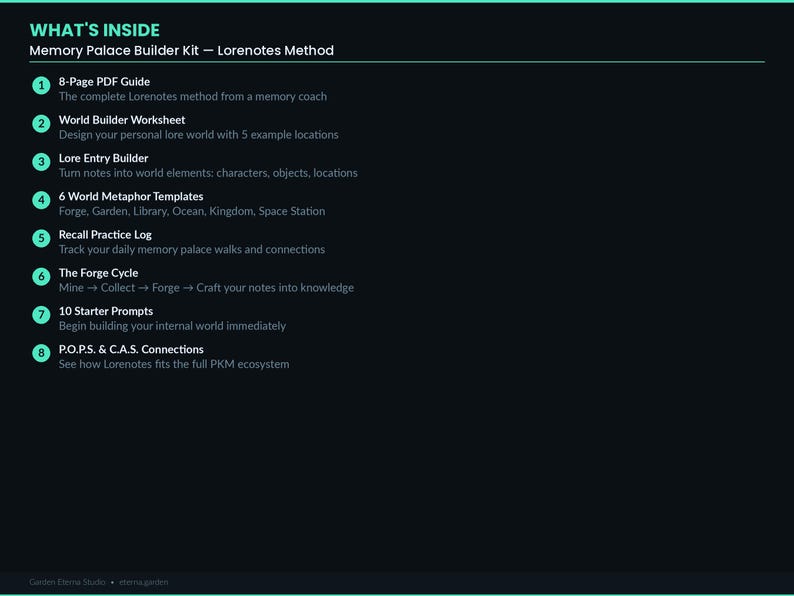Click the "World Builder Worksheet" title
This screenshot has height=596, width=794.
click(122, 120)
